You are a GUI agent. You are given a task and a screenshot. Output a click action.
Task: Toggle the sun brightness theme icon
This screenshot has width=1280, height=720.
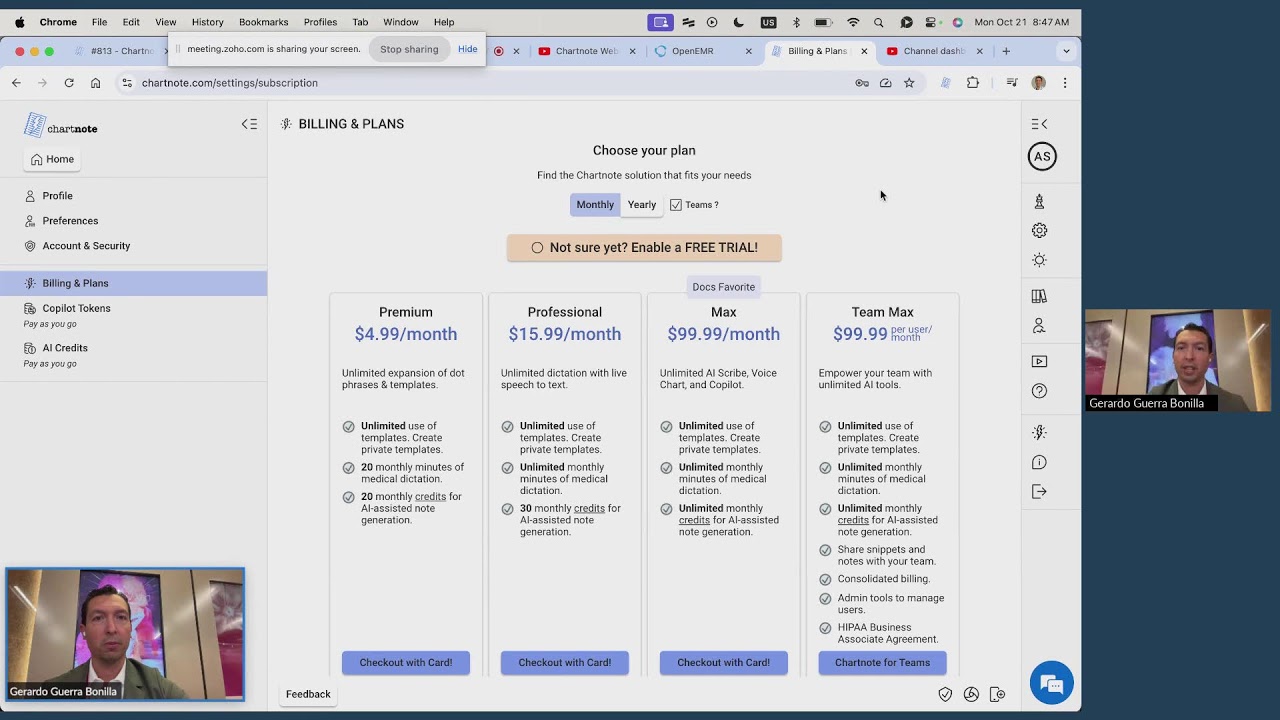[x=1039, y=260]
